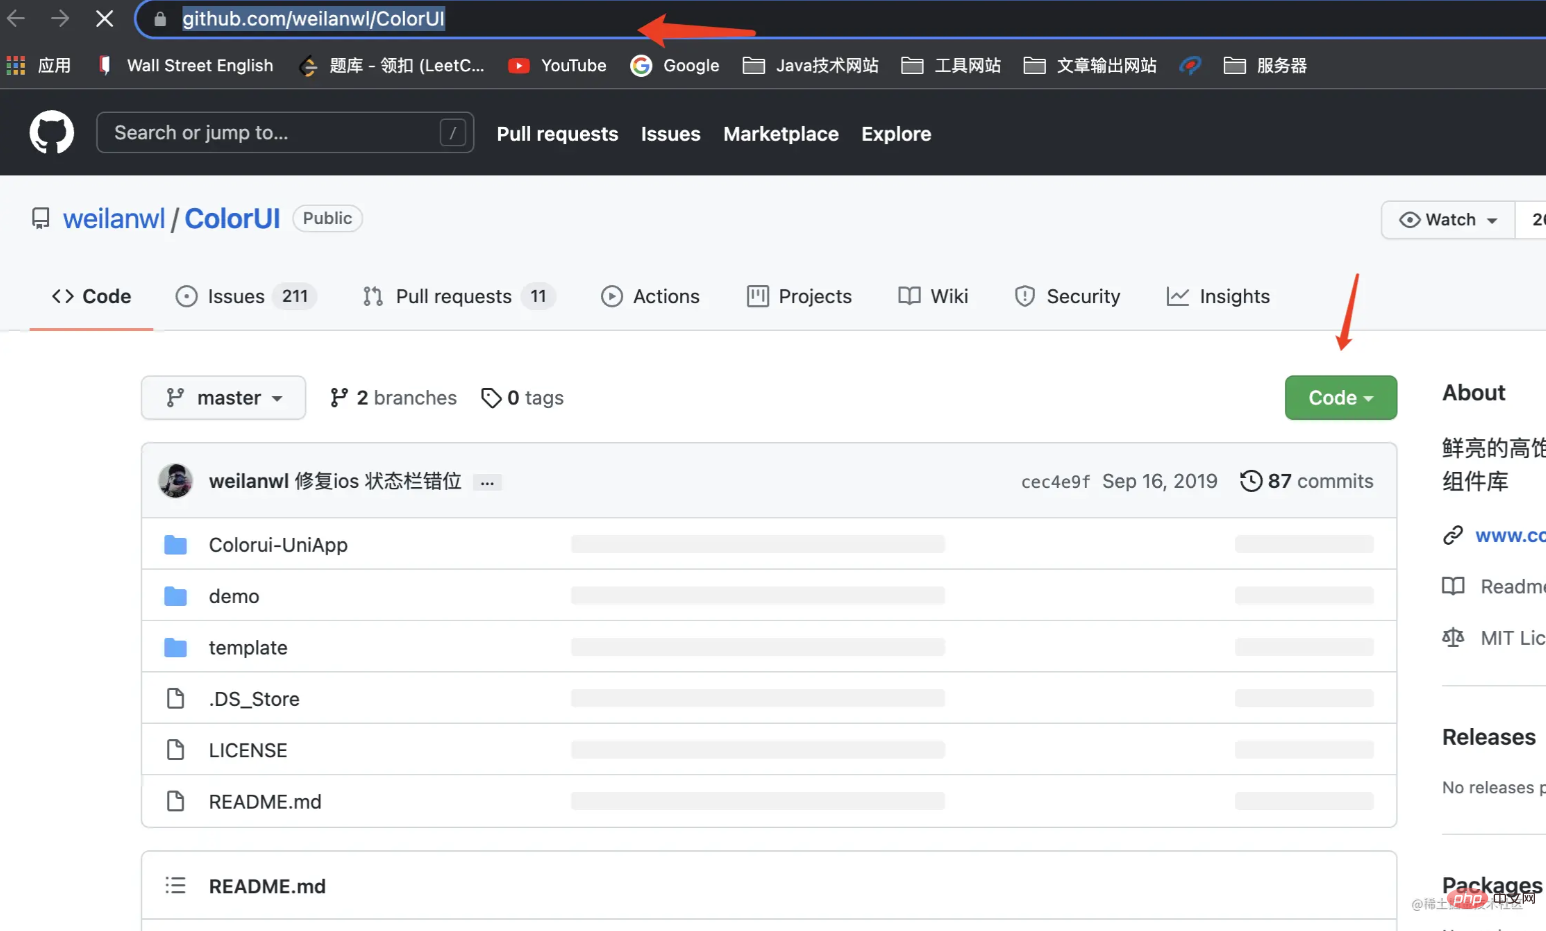This screenshot has width=1546, height=931.
Task: Open 服务器 bookmark folder
Action: (1265, 65)
